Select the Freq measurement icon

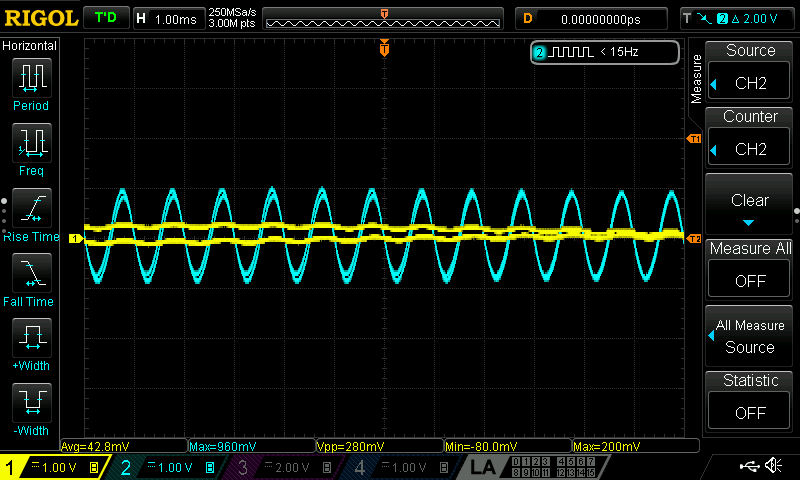coord(31,144)
